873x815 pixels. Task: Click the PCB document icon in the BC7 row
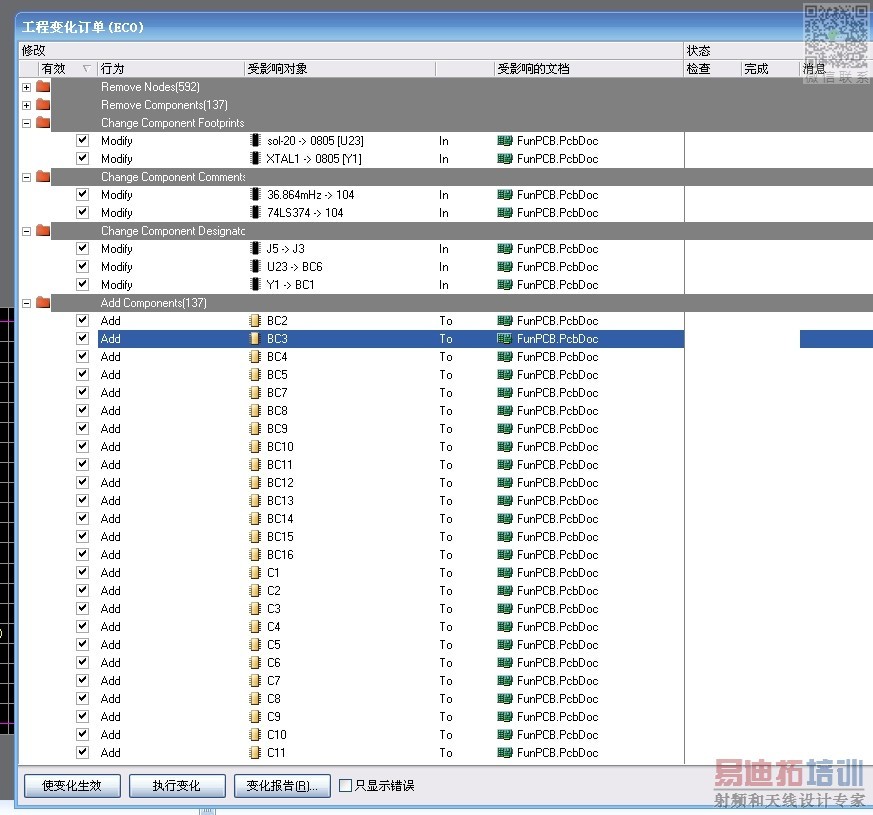504,392
